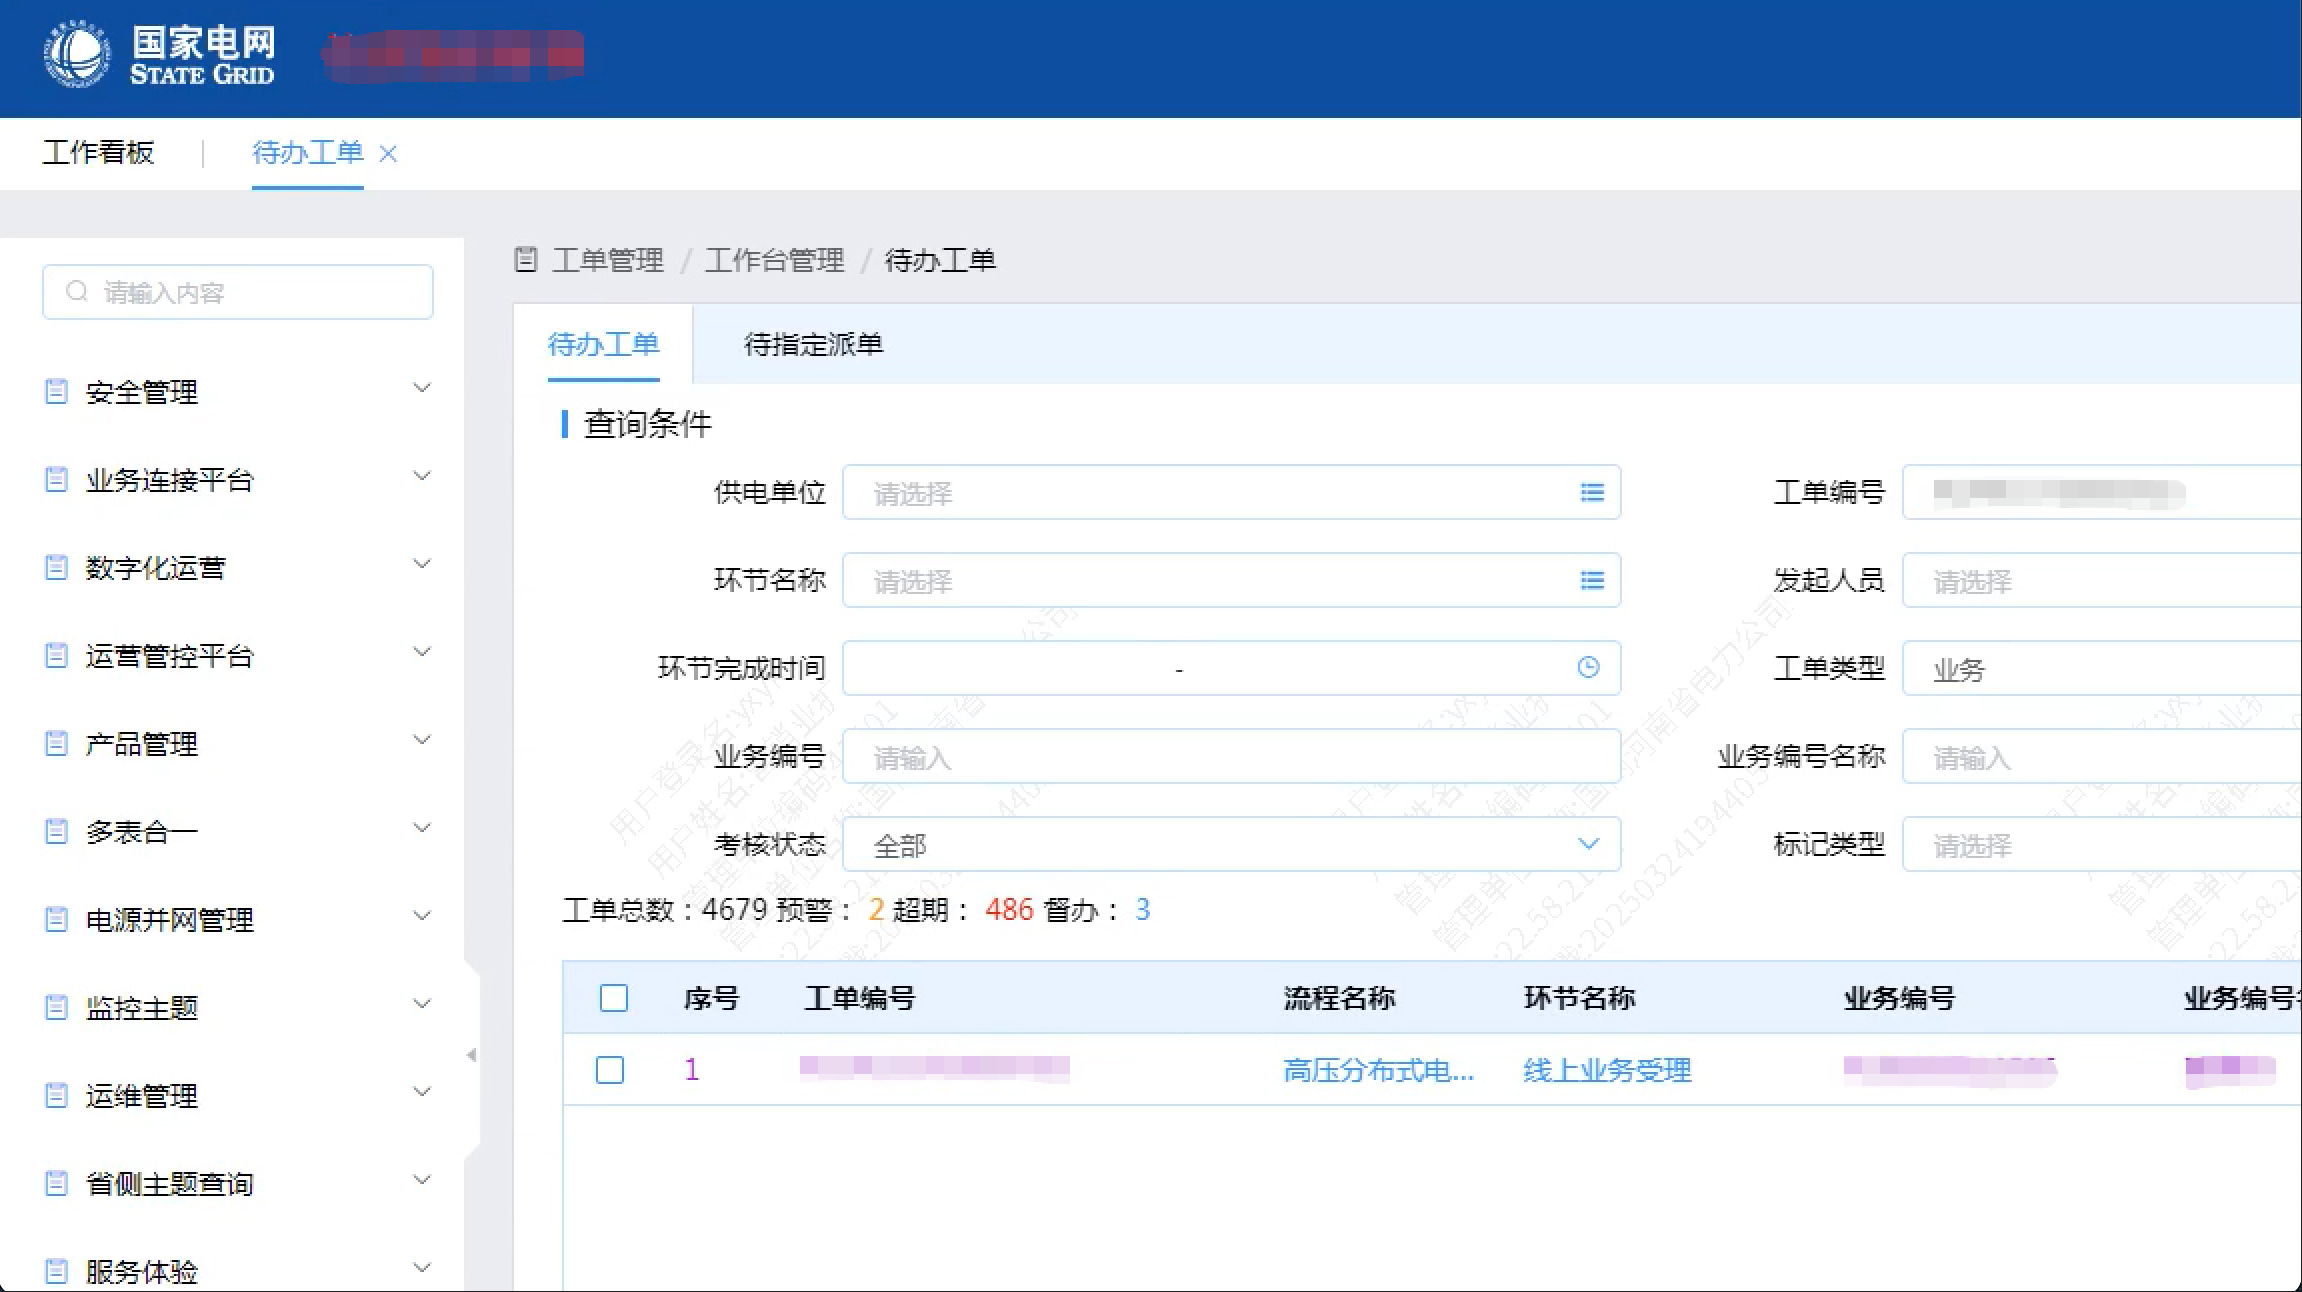Check the checkbox for row 1
Viewport: 2302px width, 1292px height.
(610, 1070)
